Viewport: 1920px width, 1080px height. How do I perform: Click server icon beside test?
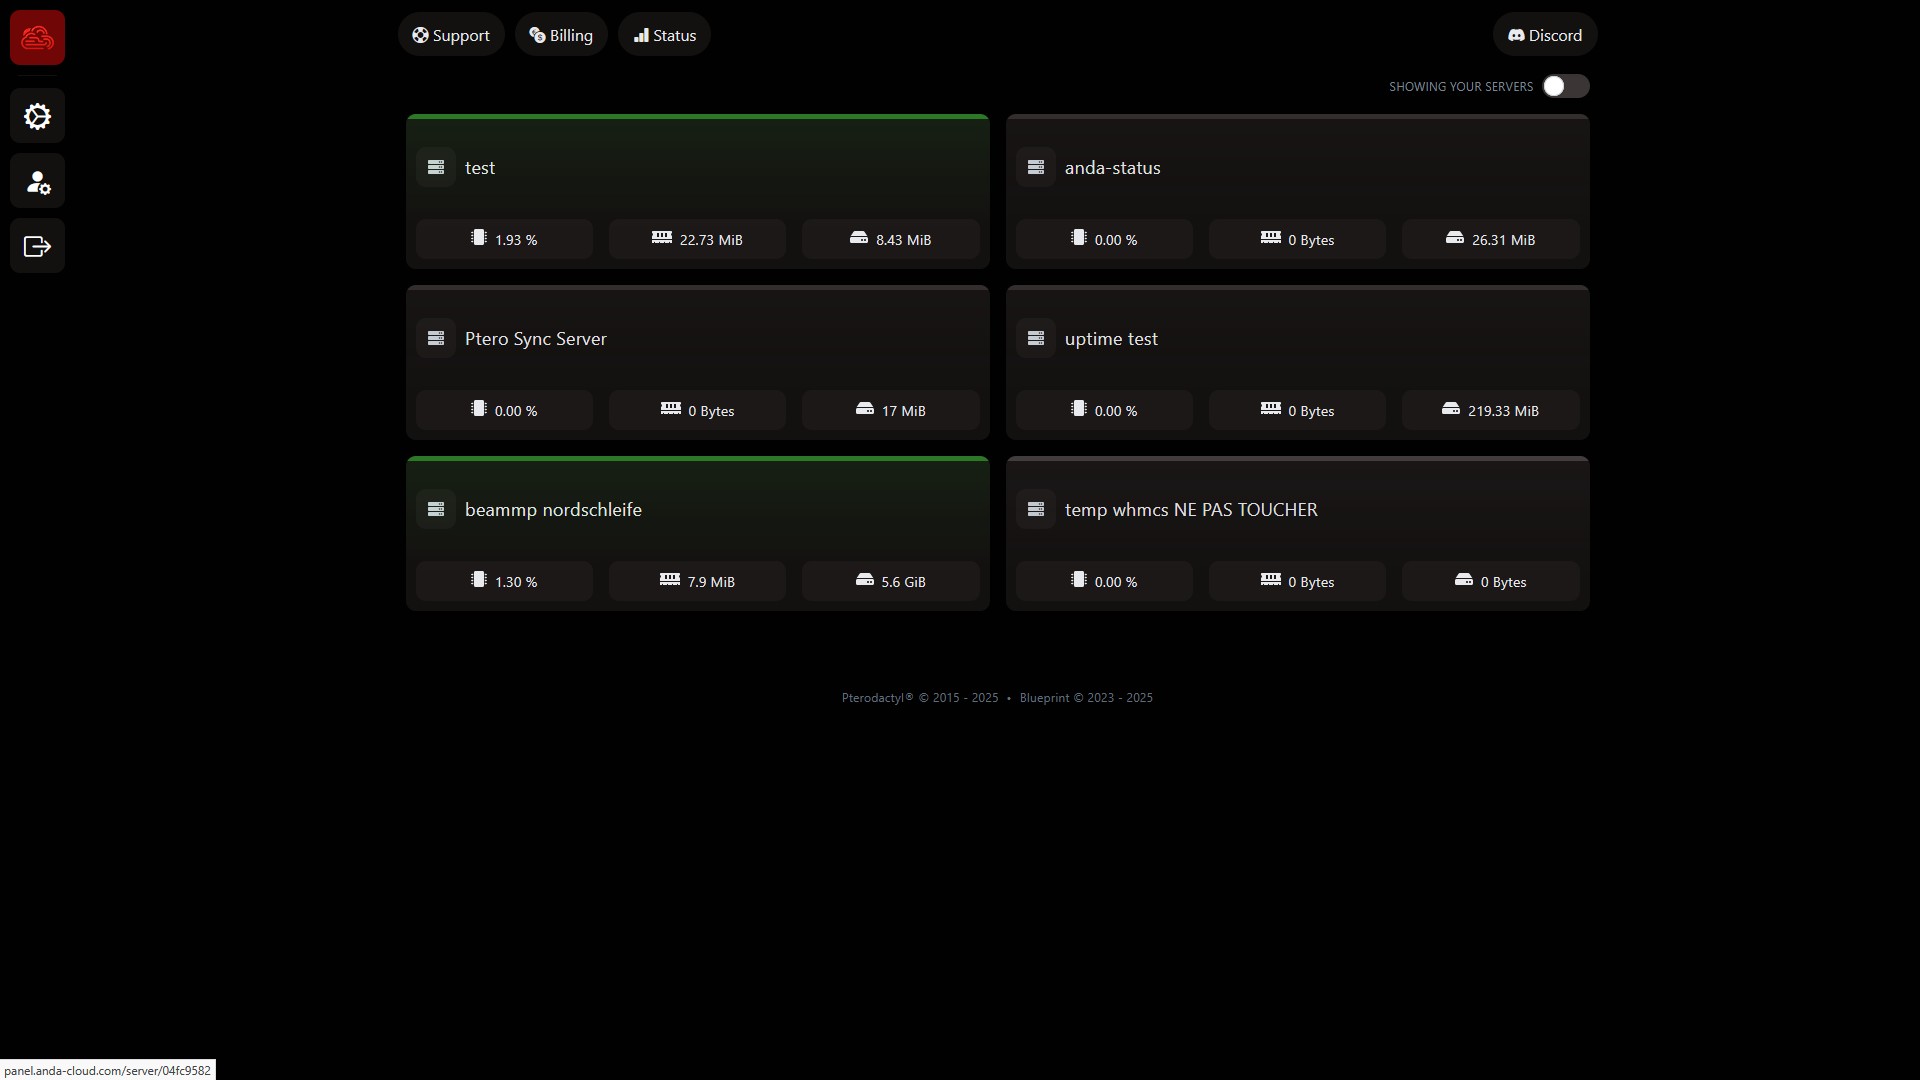[x=436, y=168]
